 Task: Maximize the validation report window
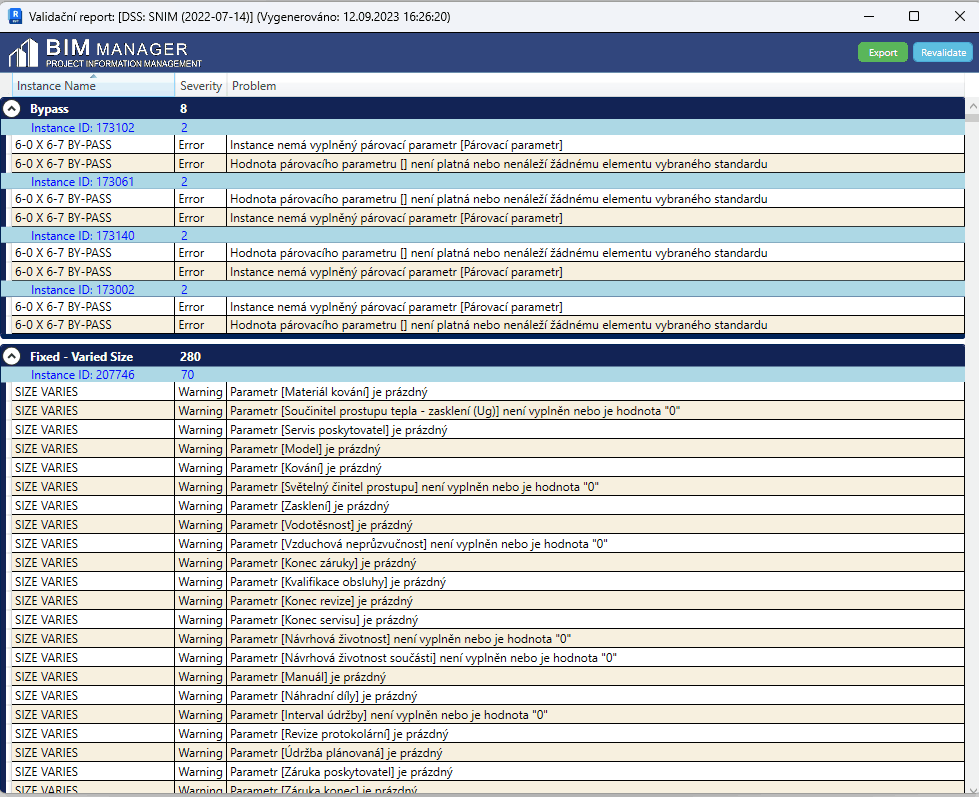tap(913, 16)
